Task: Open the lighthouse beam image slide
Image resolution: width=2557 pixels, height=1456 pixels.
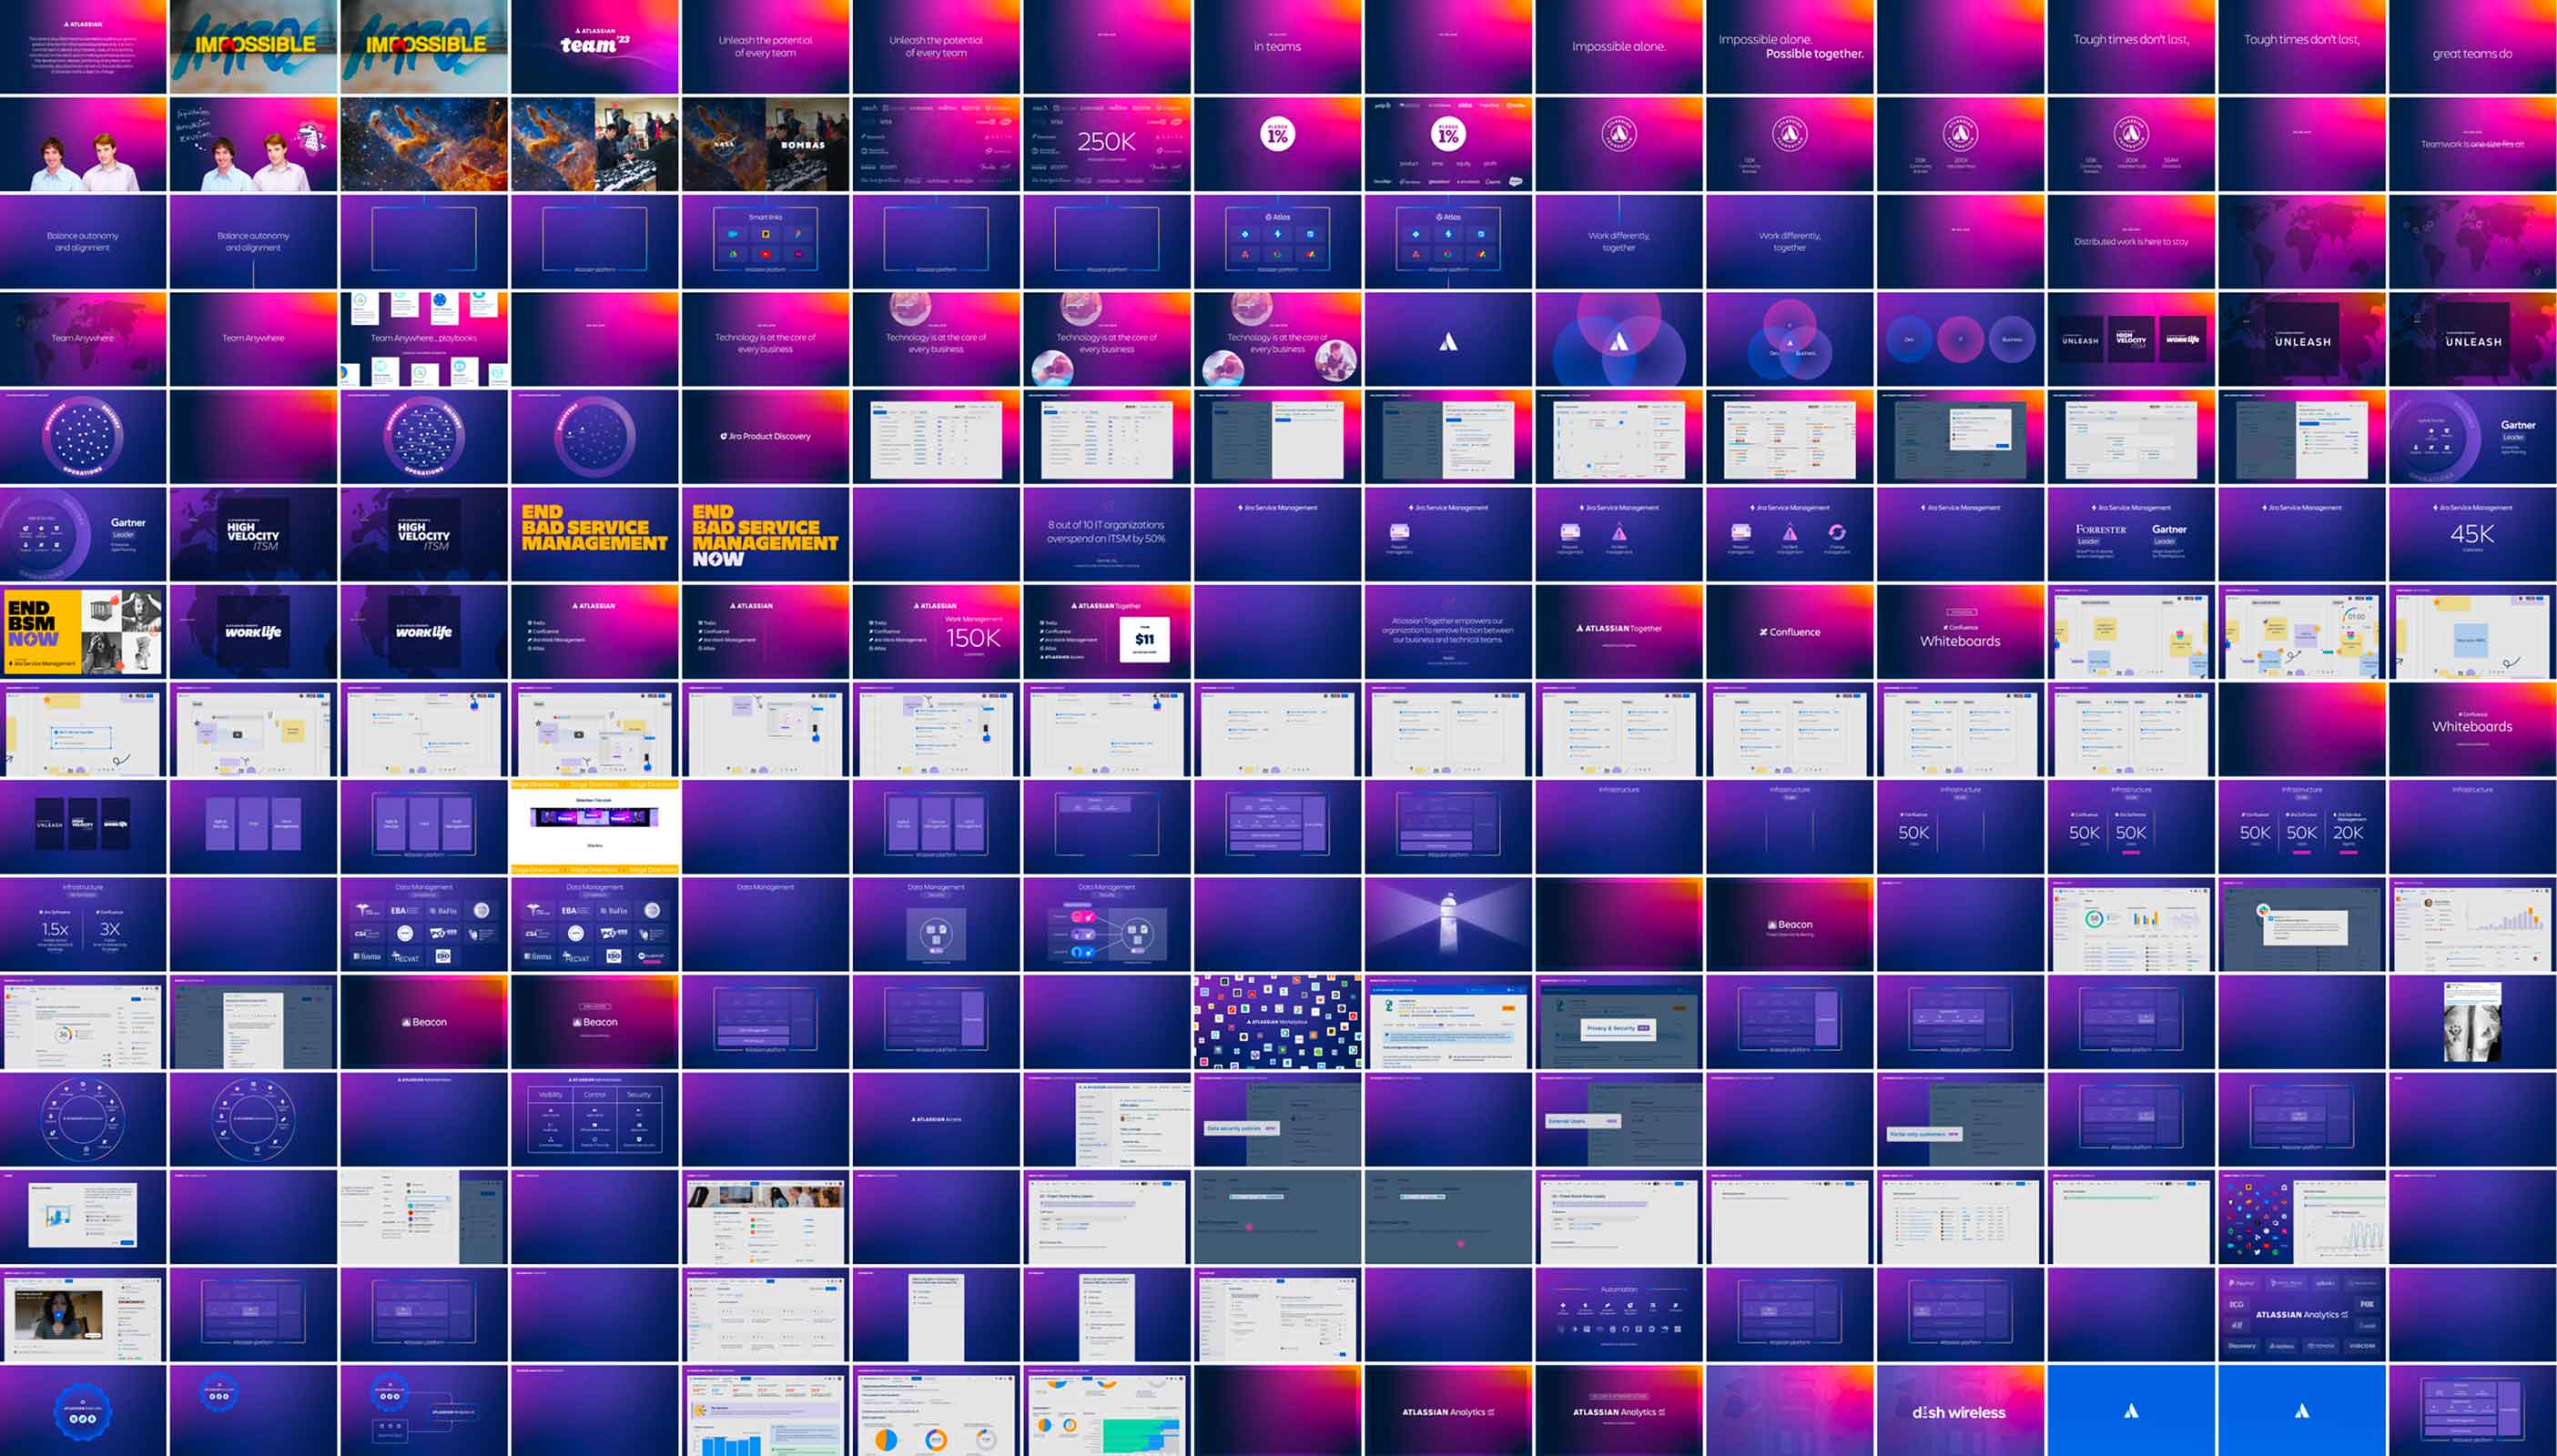Action: tap(1448, 924)
